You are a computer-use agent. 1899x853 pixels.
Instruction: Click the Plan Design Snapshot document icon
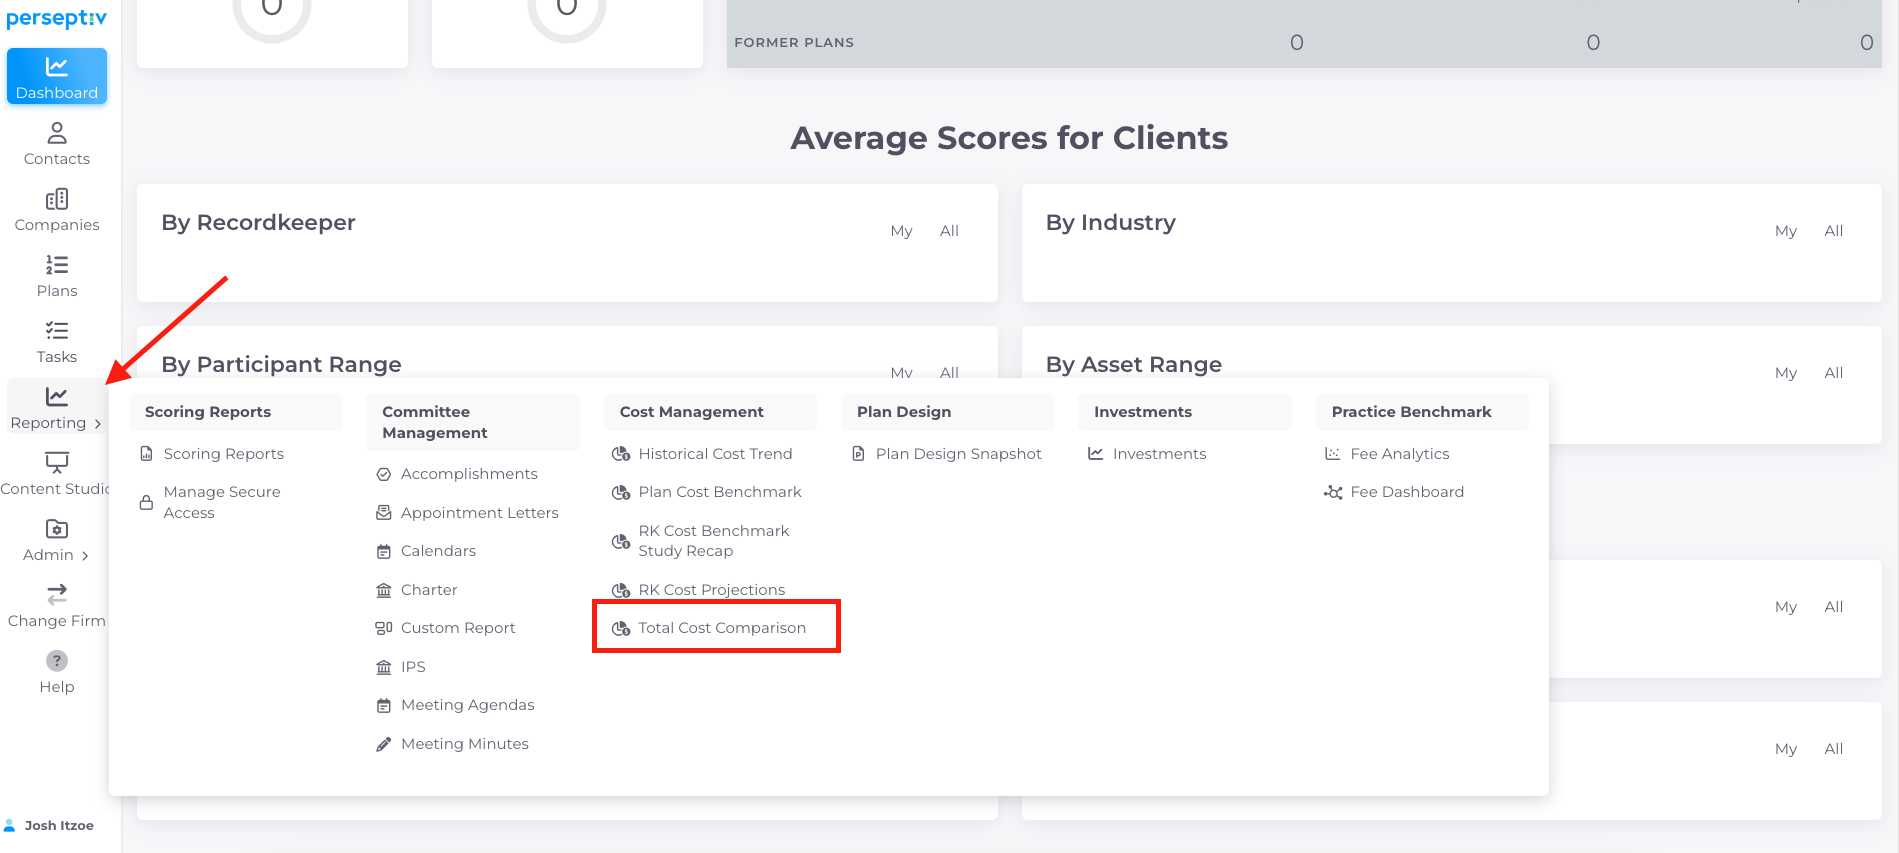click(x=858, y=454)
